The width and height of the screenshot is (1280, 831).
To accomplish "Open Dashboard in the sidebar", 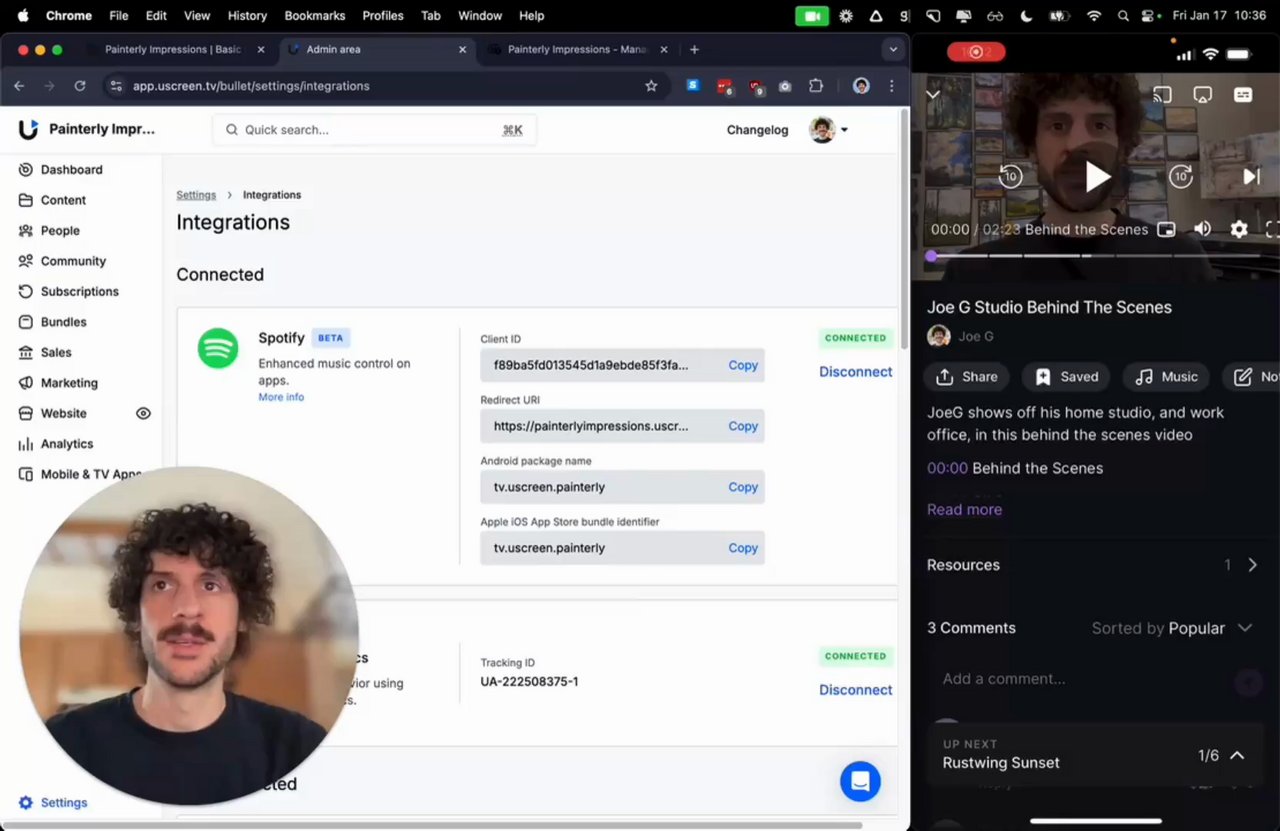I will (x=71, y=170).
